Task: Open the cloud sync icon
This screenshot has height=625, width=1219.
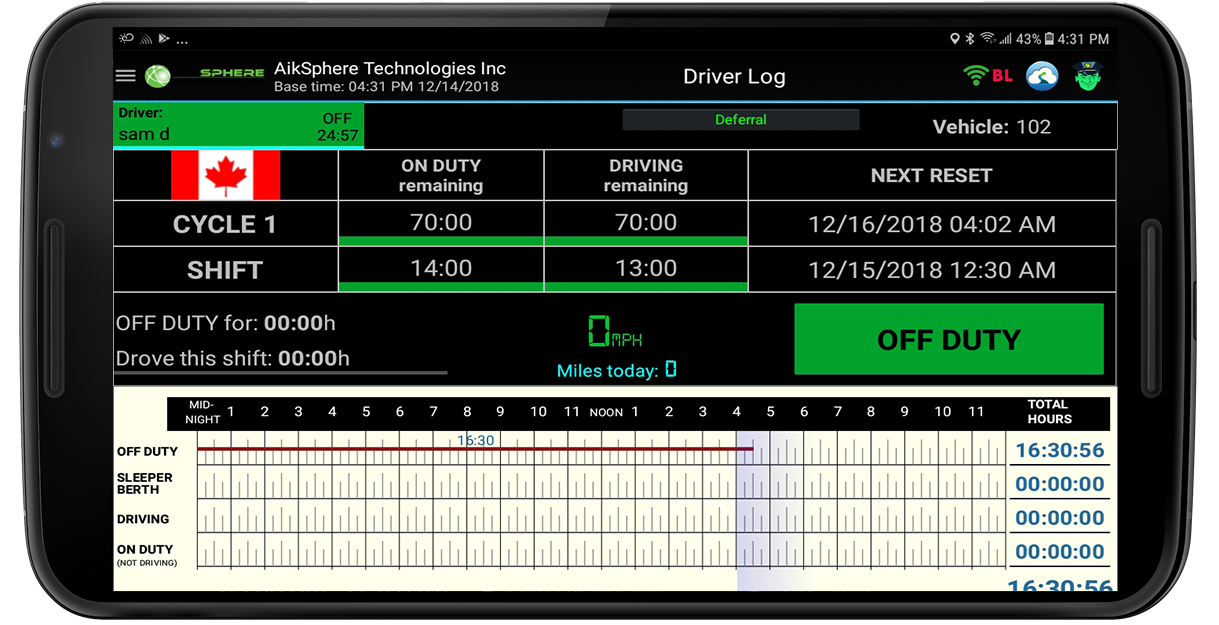Action: point(1042,76)
